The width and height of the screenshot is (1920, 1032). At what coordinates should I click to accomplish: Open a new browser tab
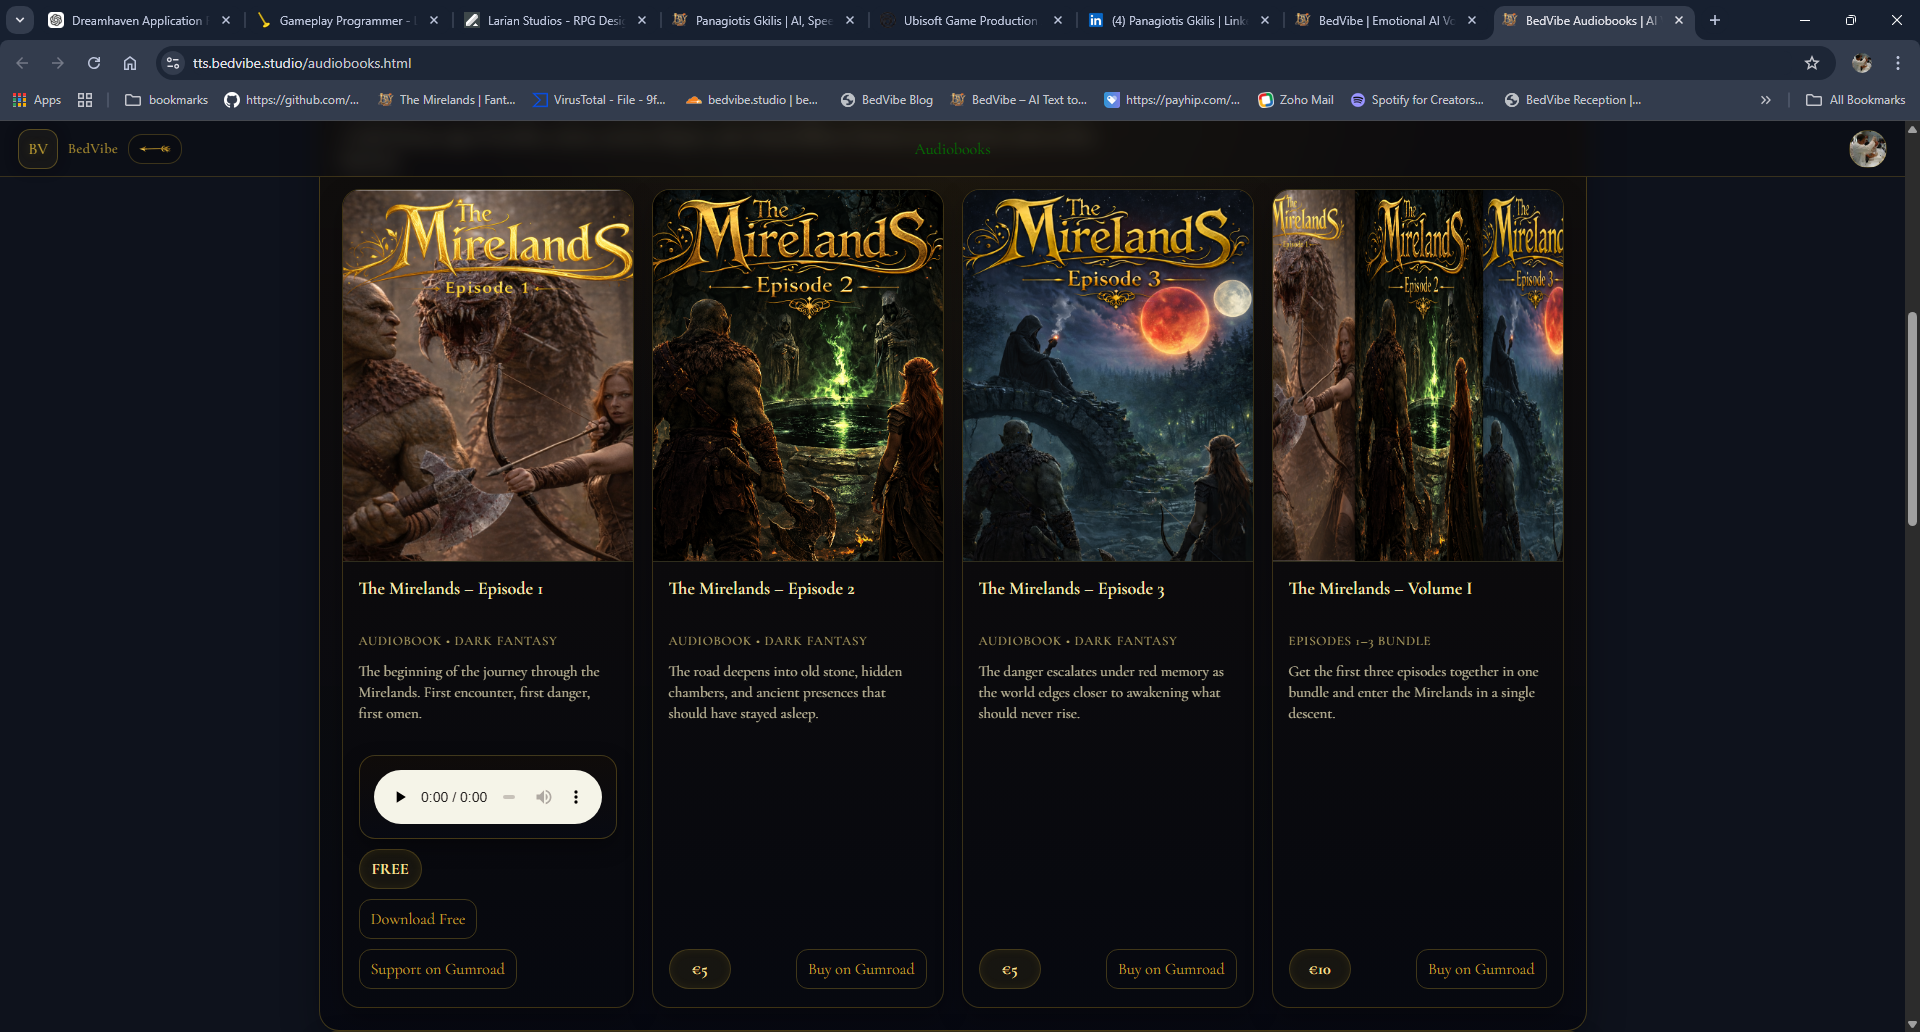tap(1715, 20)
